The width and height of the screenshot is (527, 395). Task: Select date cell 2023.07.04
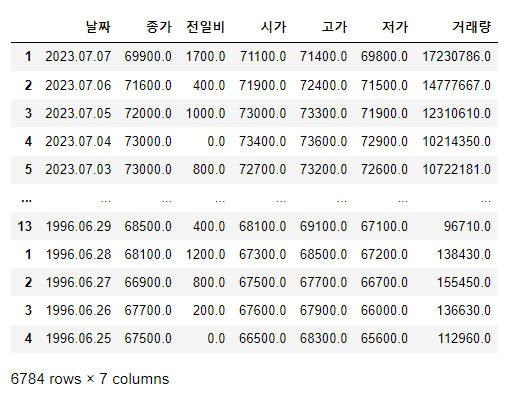pos(78,141)
